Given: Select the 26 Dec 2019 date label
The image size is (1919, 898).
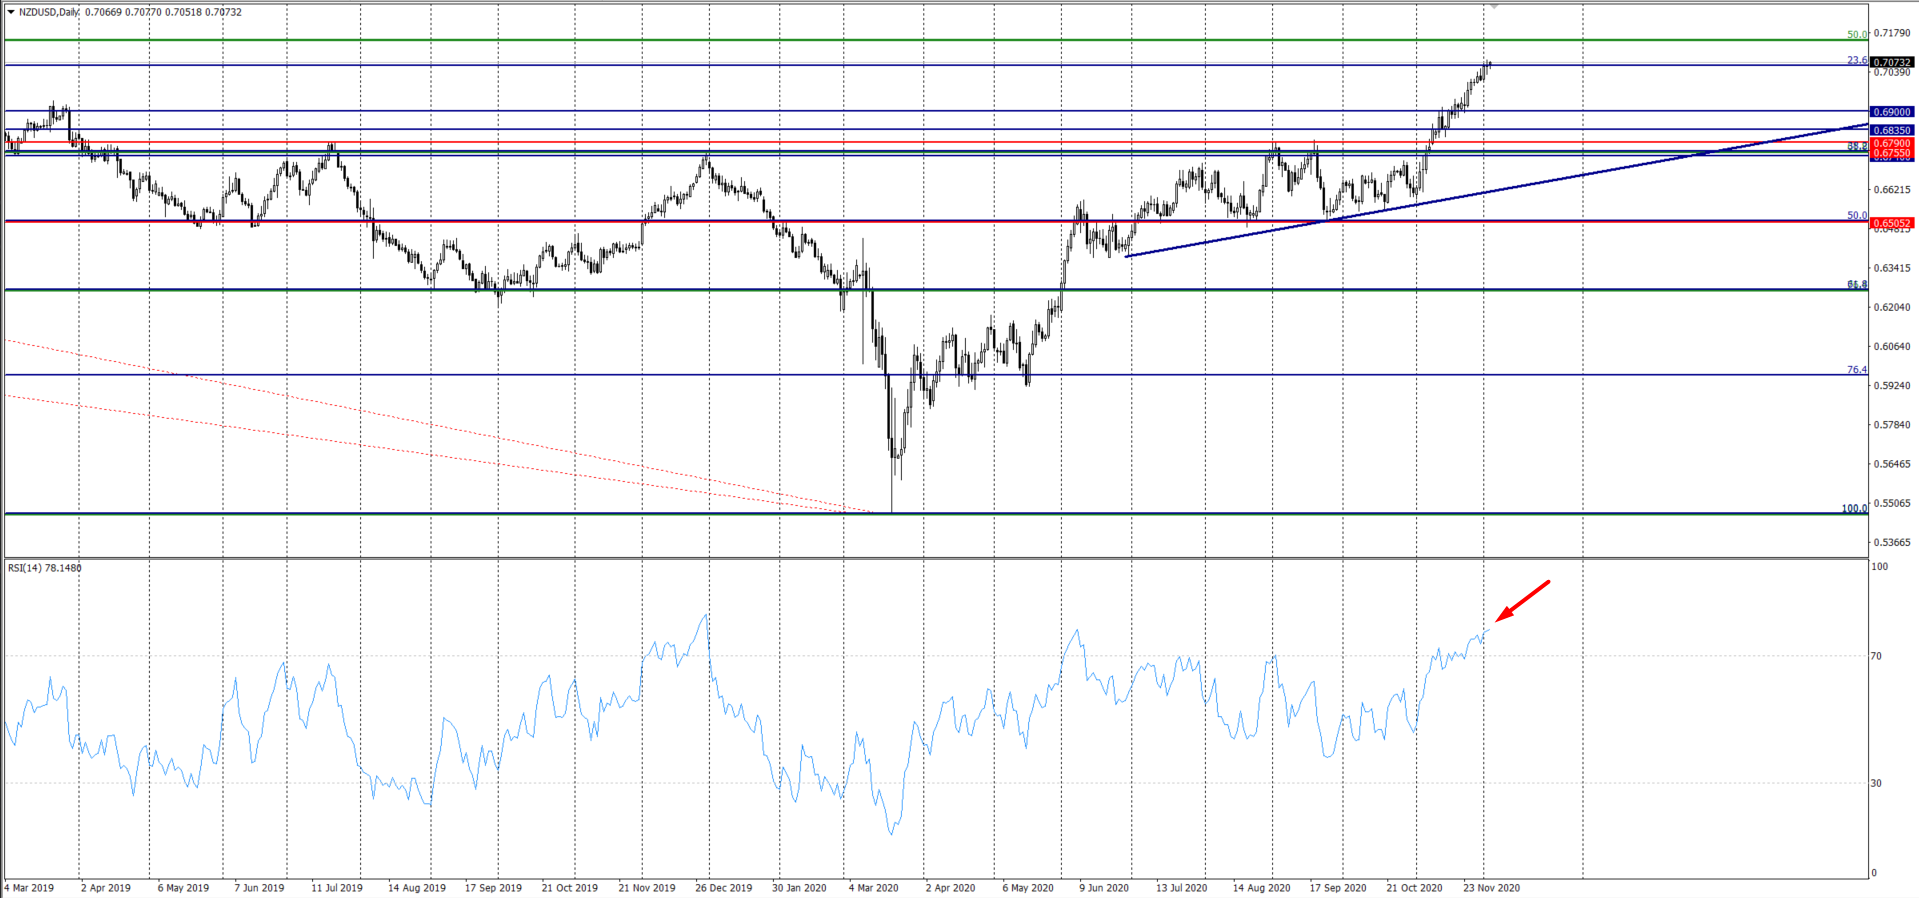Looking at the screenshot, I should [724, 887].
